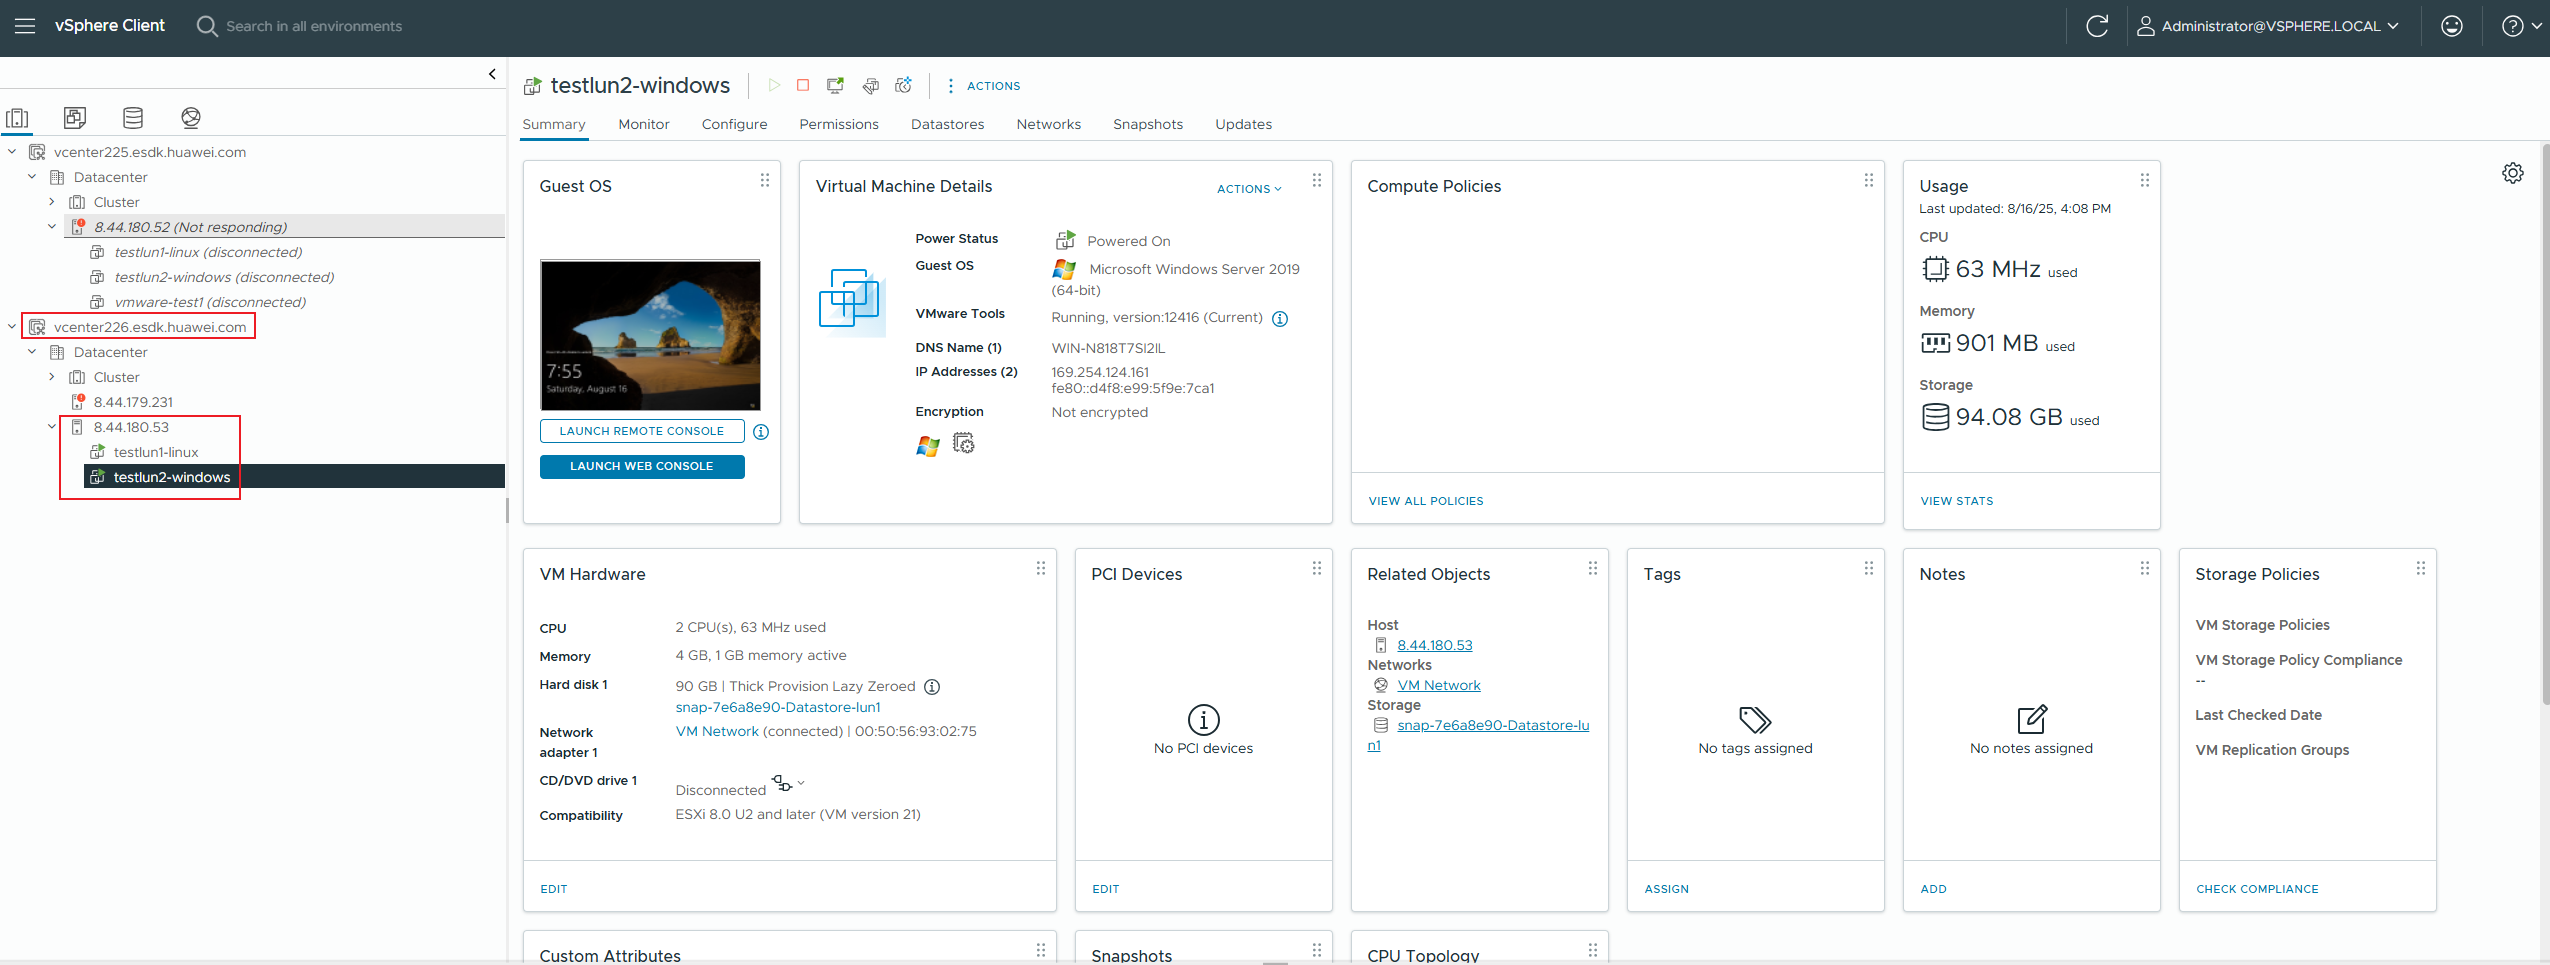This screenshot has width=2550, height=965.
Task: Switch to Storage inventory view
Action: (133, 118)
